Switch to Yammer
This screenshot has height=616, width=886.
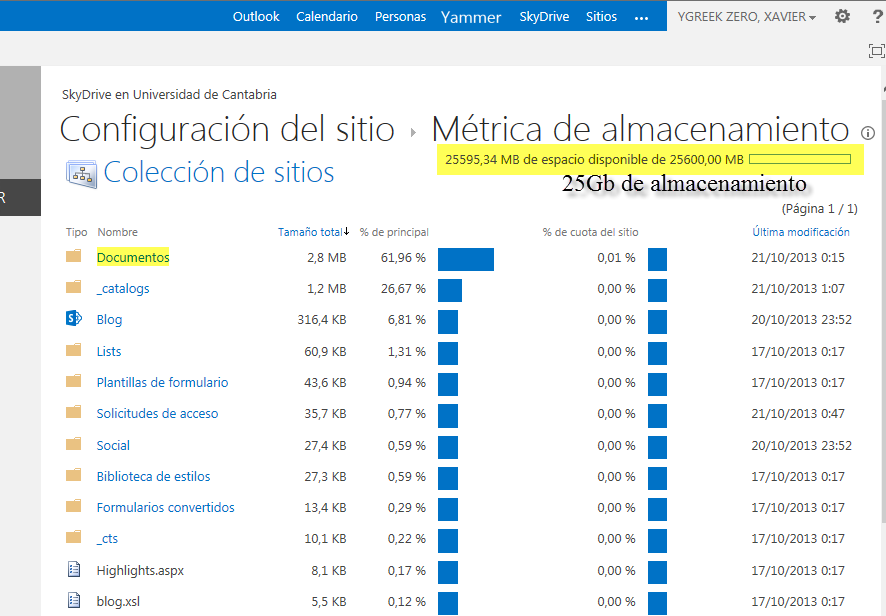pos(471,17)
